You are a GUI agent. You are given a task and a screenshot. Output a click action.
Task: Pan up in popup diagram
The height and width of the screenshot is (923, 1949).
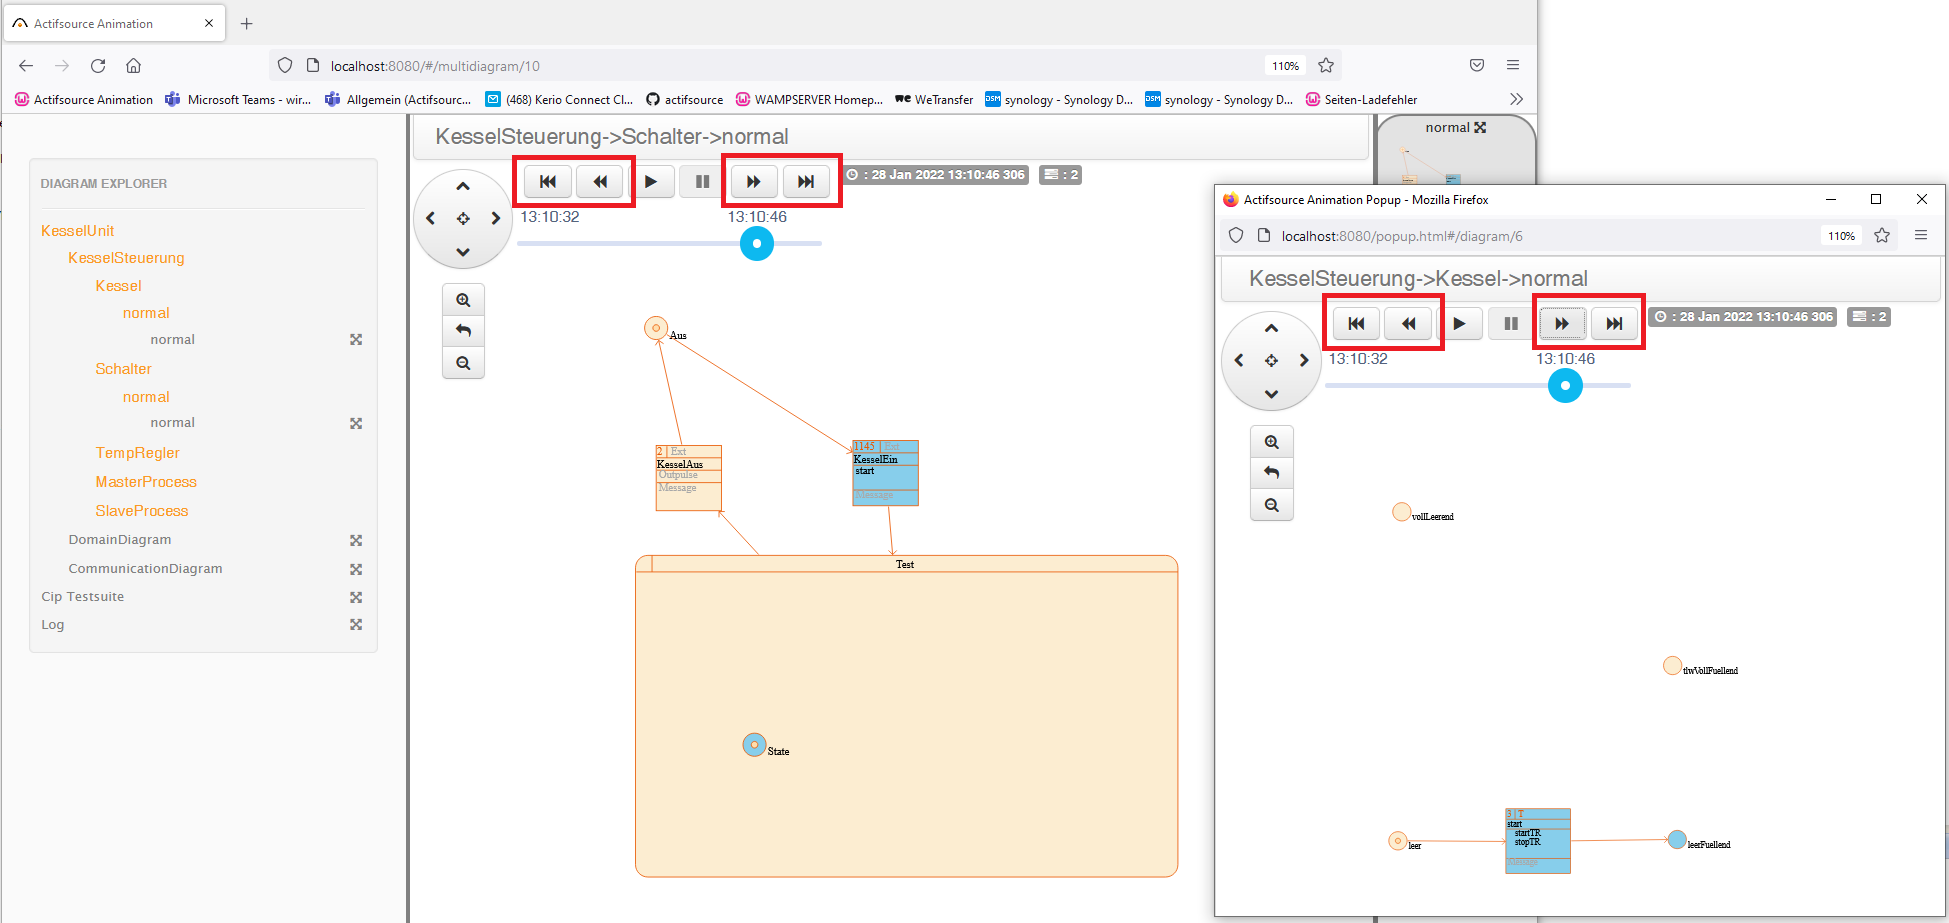pyautogui.click(x=1271, y=328)
